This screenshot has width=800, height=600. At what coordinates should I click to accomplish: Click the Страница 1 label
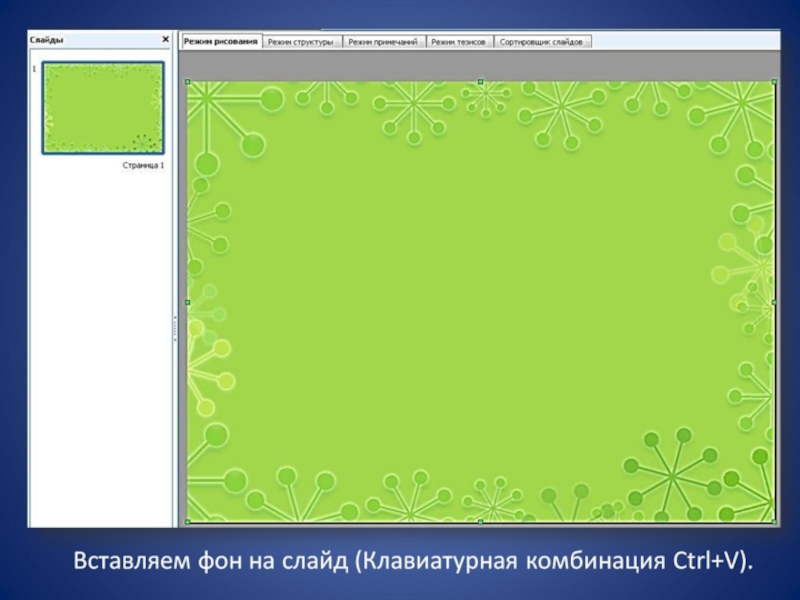pos(143,165)
